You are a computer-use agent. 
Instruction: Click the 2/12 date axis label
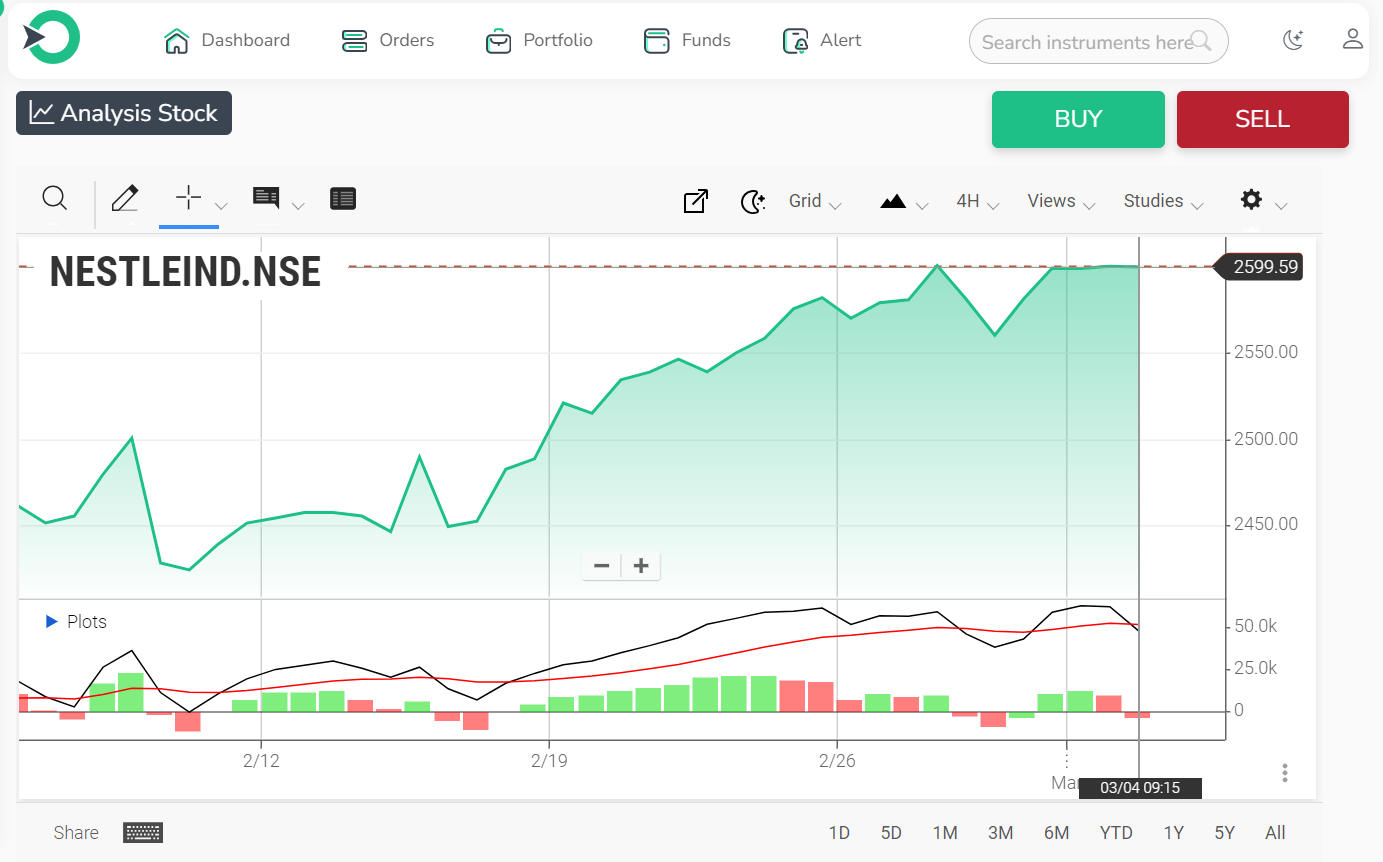tap(261, 761)
